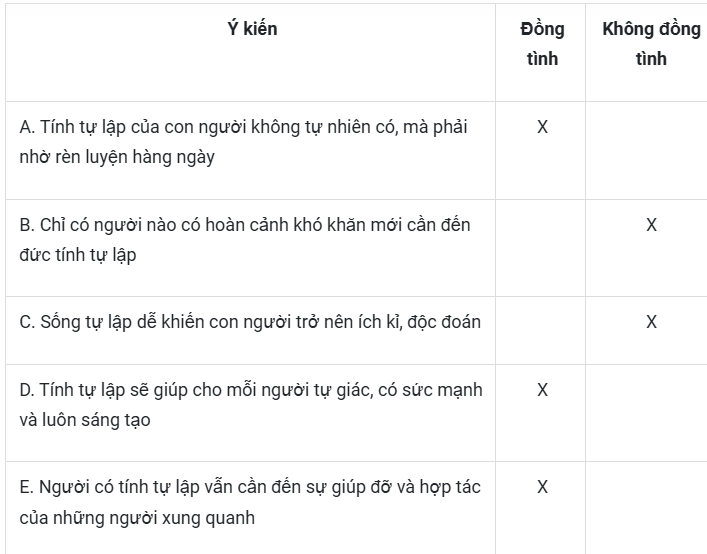This screenshot has width=707, height=554.
Task: Click empty Không đồng tình cell in row E
Action: click(646, 508)
